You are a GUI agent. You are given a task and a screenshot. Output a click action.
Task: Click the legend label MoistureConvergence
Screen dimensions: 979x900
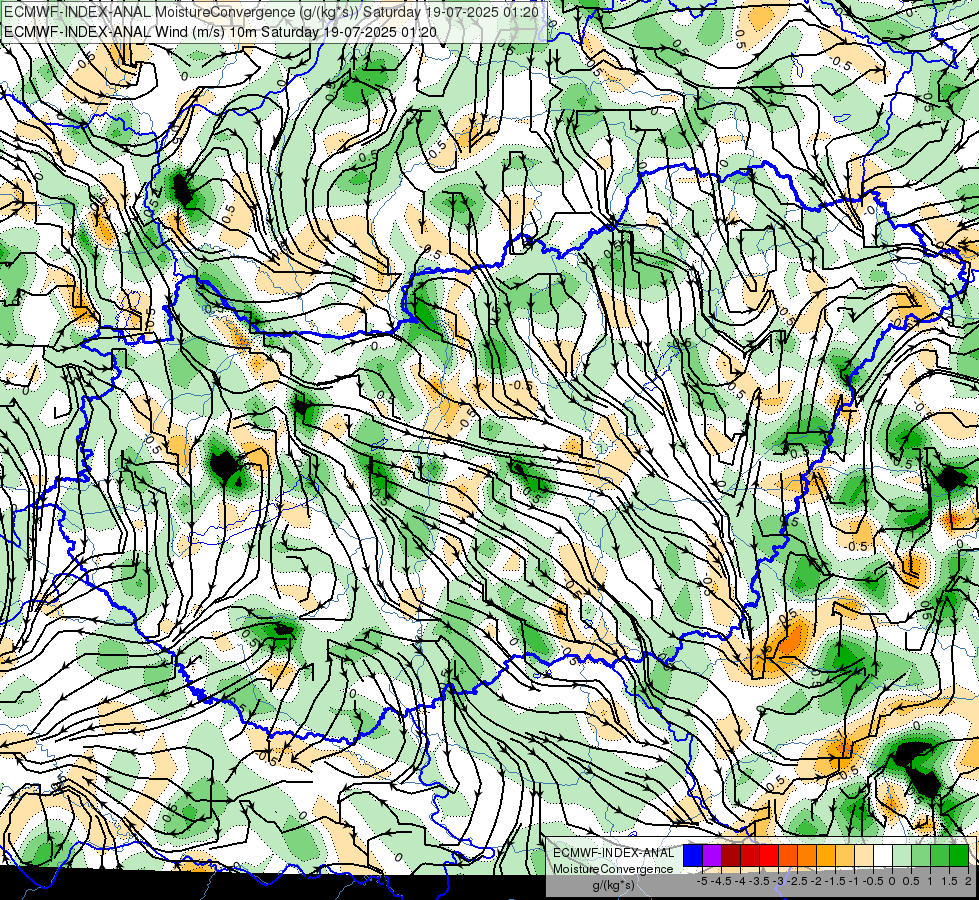[613, 869]
